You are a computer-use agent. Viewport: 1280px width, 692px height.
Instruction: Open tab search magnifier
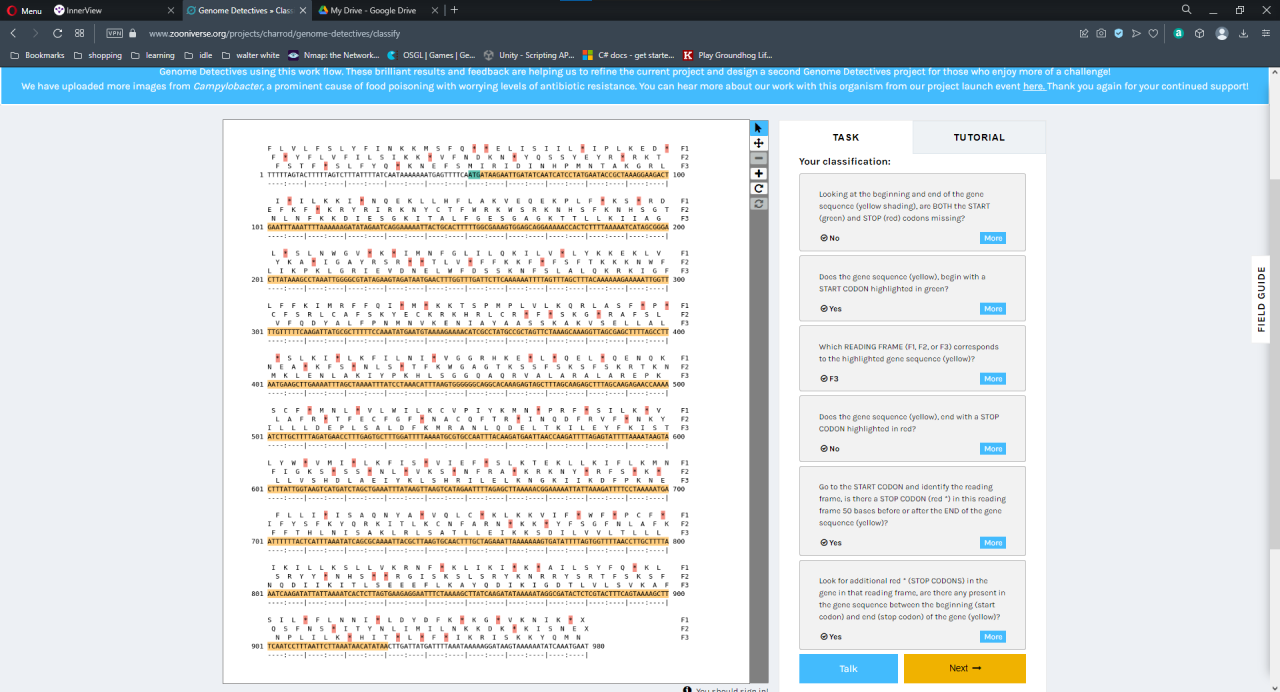click(1186, 10)
